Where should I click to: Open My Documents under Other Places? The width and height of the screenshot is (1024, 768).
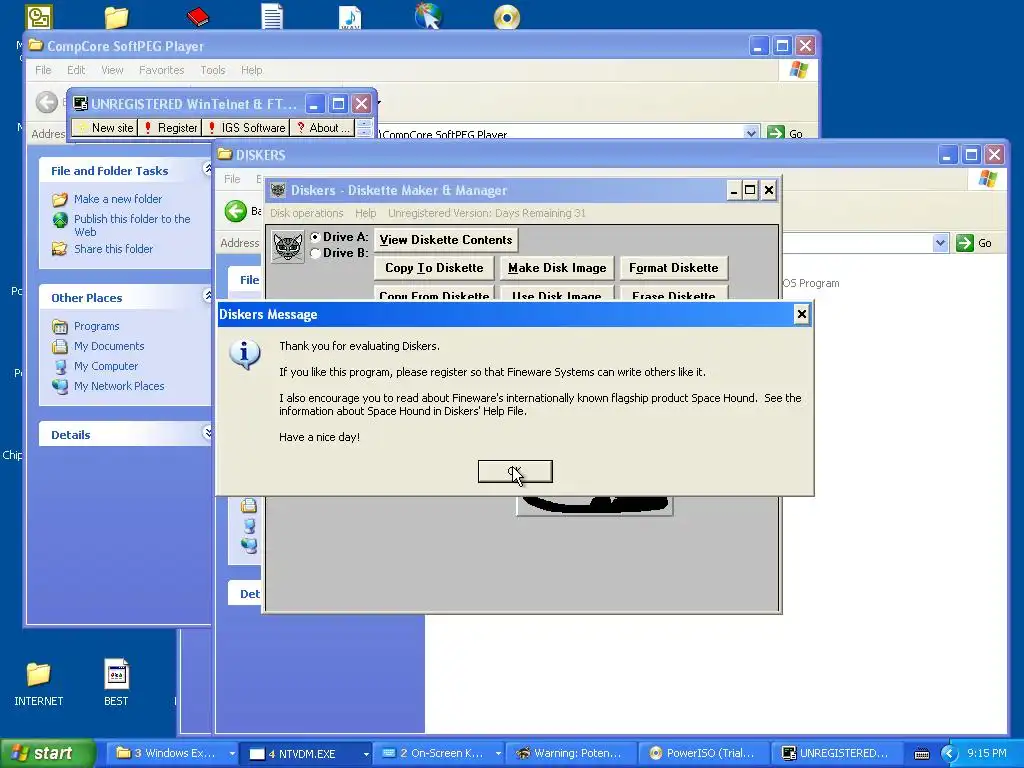[x=108, y=346]
